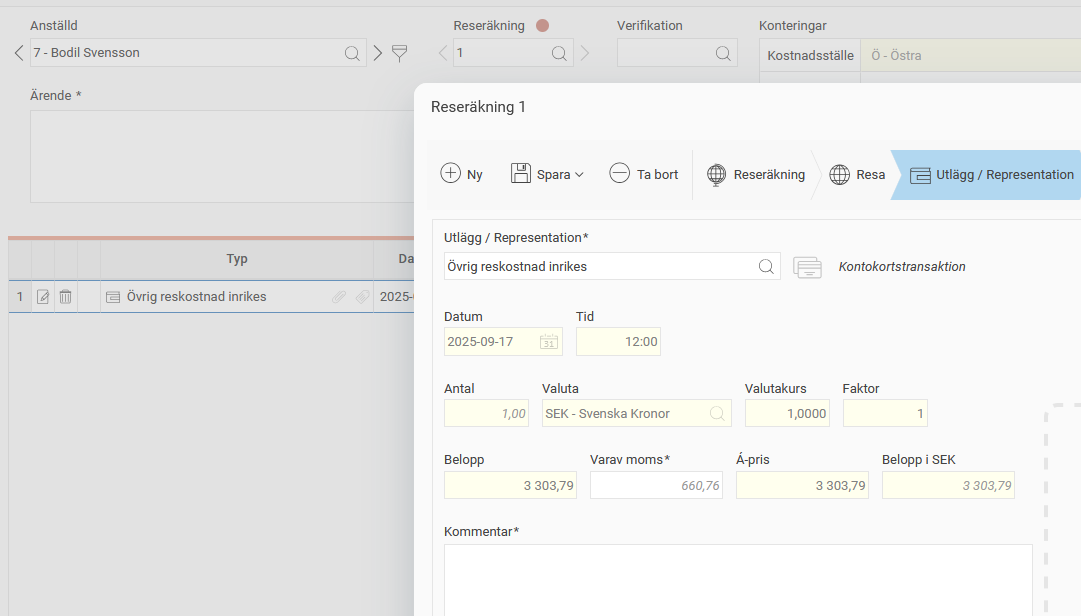Click the search icon in Verifikation field
This screenshot has width=1081, height=616.
tap(723, 53)
